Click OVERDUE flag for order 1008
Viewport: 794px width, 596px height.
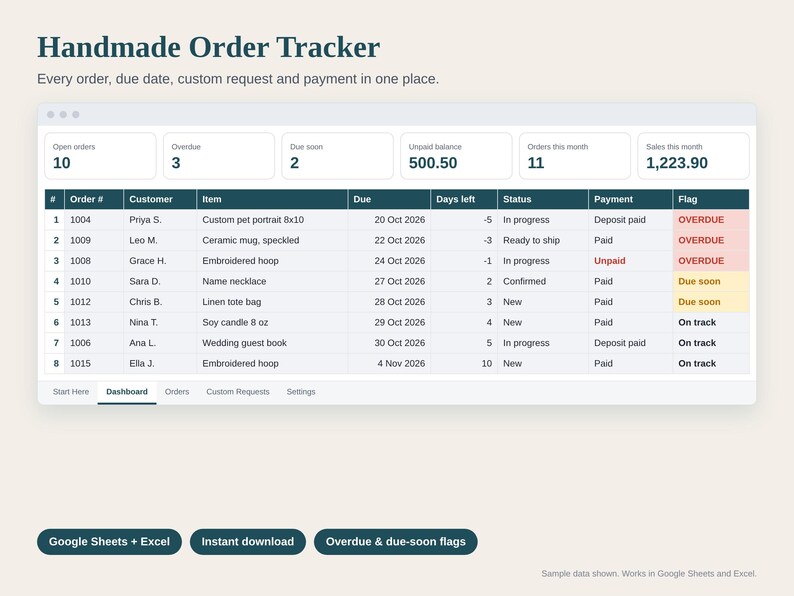711,261
